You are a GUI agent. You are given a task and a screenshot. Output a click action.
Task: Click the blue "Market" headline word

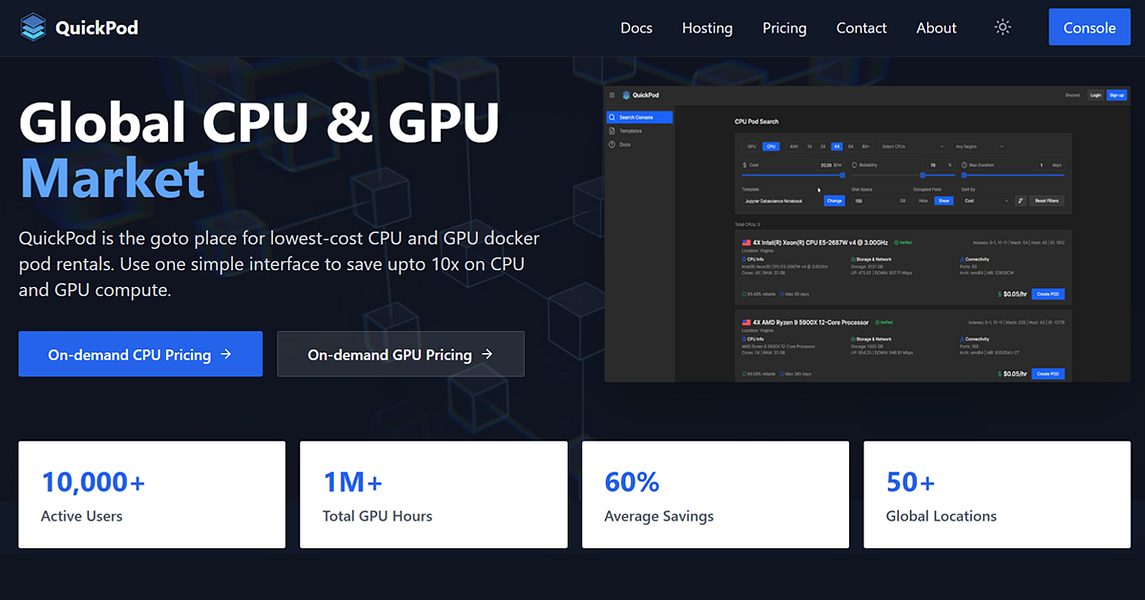(x=112, y=178)
